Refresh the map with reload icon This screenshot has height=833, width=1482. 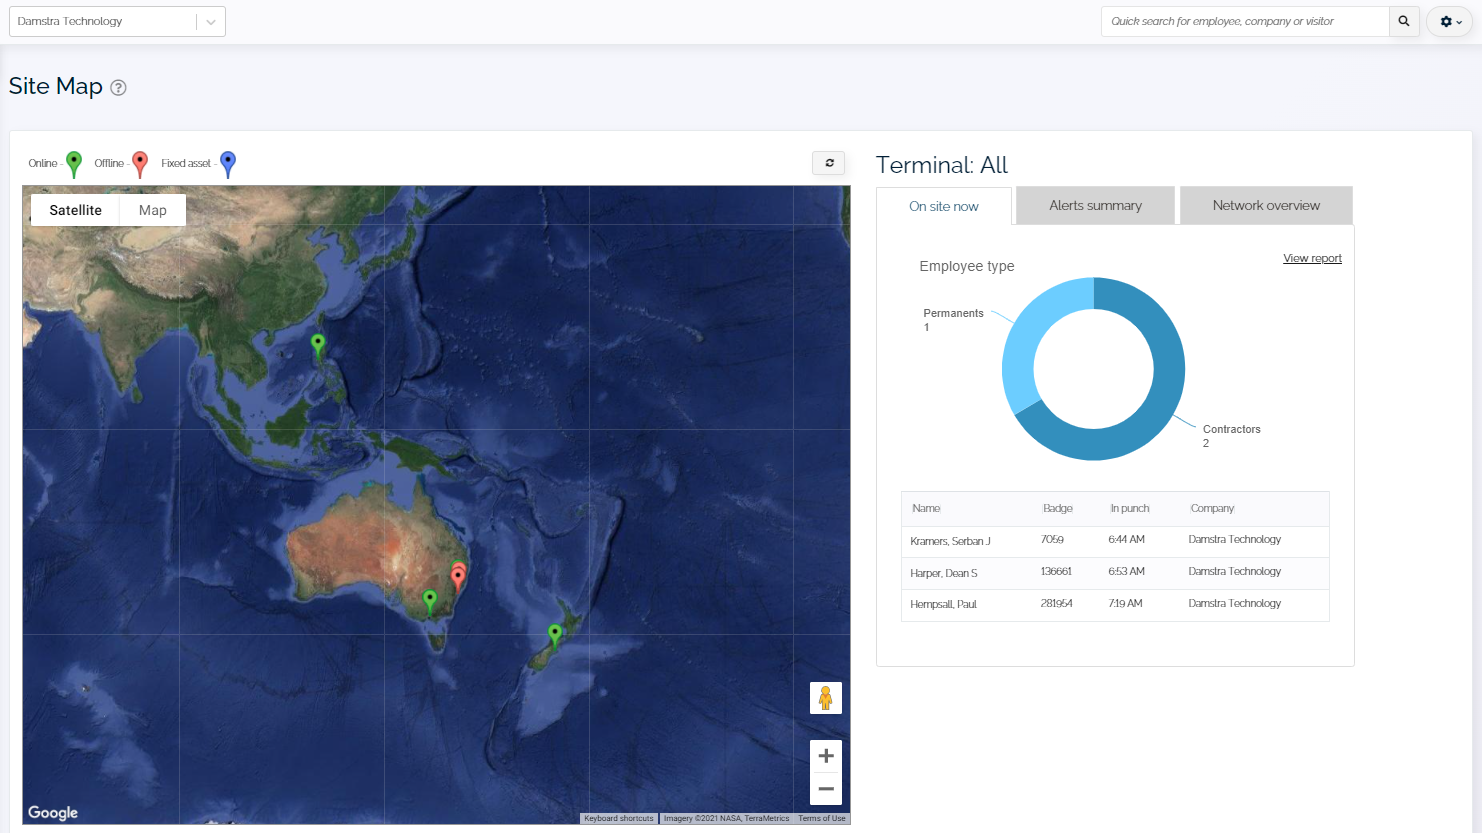[829, 163]
